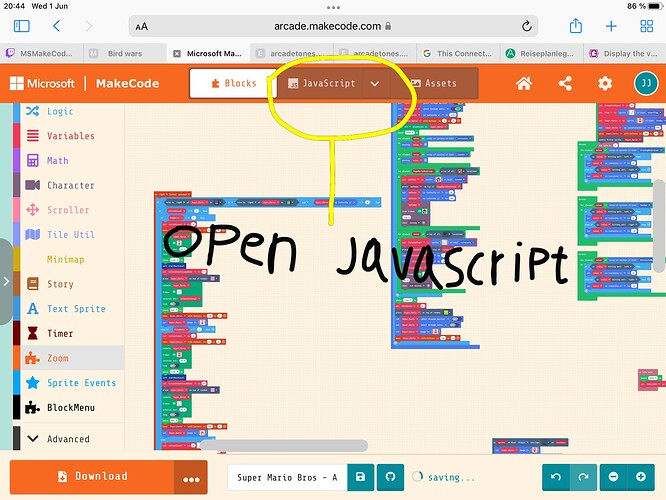
Task: Click the vertical workspace scrollbar
Action: tap(659, 226)
